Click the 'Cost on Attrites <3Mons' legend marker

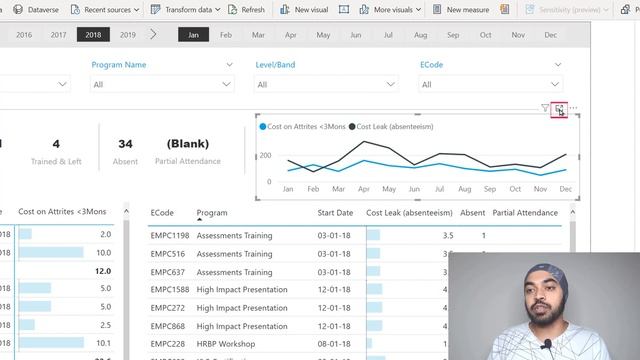[x=263, y=127]
